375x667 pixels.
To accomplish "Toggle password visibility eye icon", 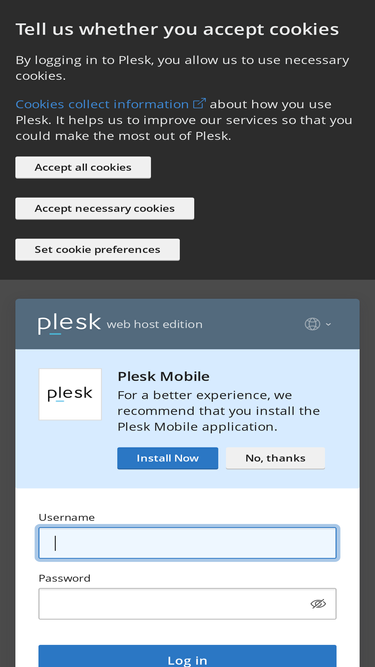I will click(x=318, y=604).
